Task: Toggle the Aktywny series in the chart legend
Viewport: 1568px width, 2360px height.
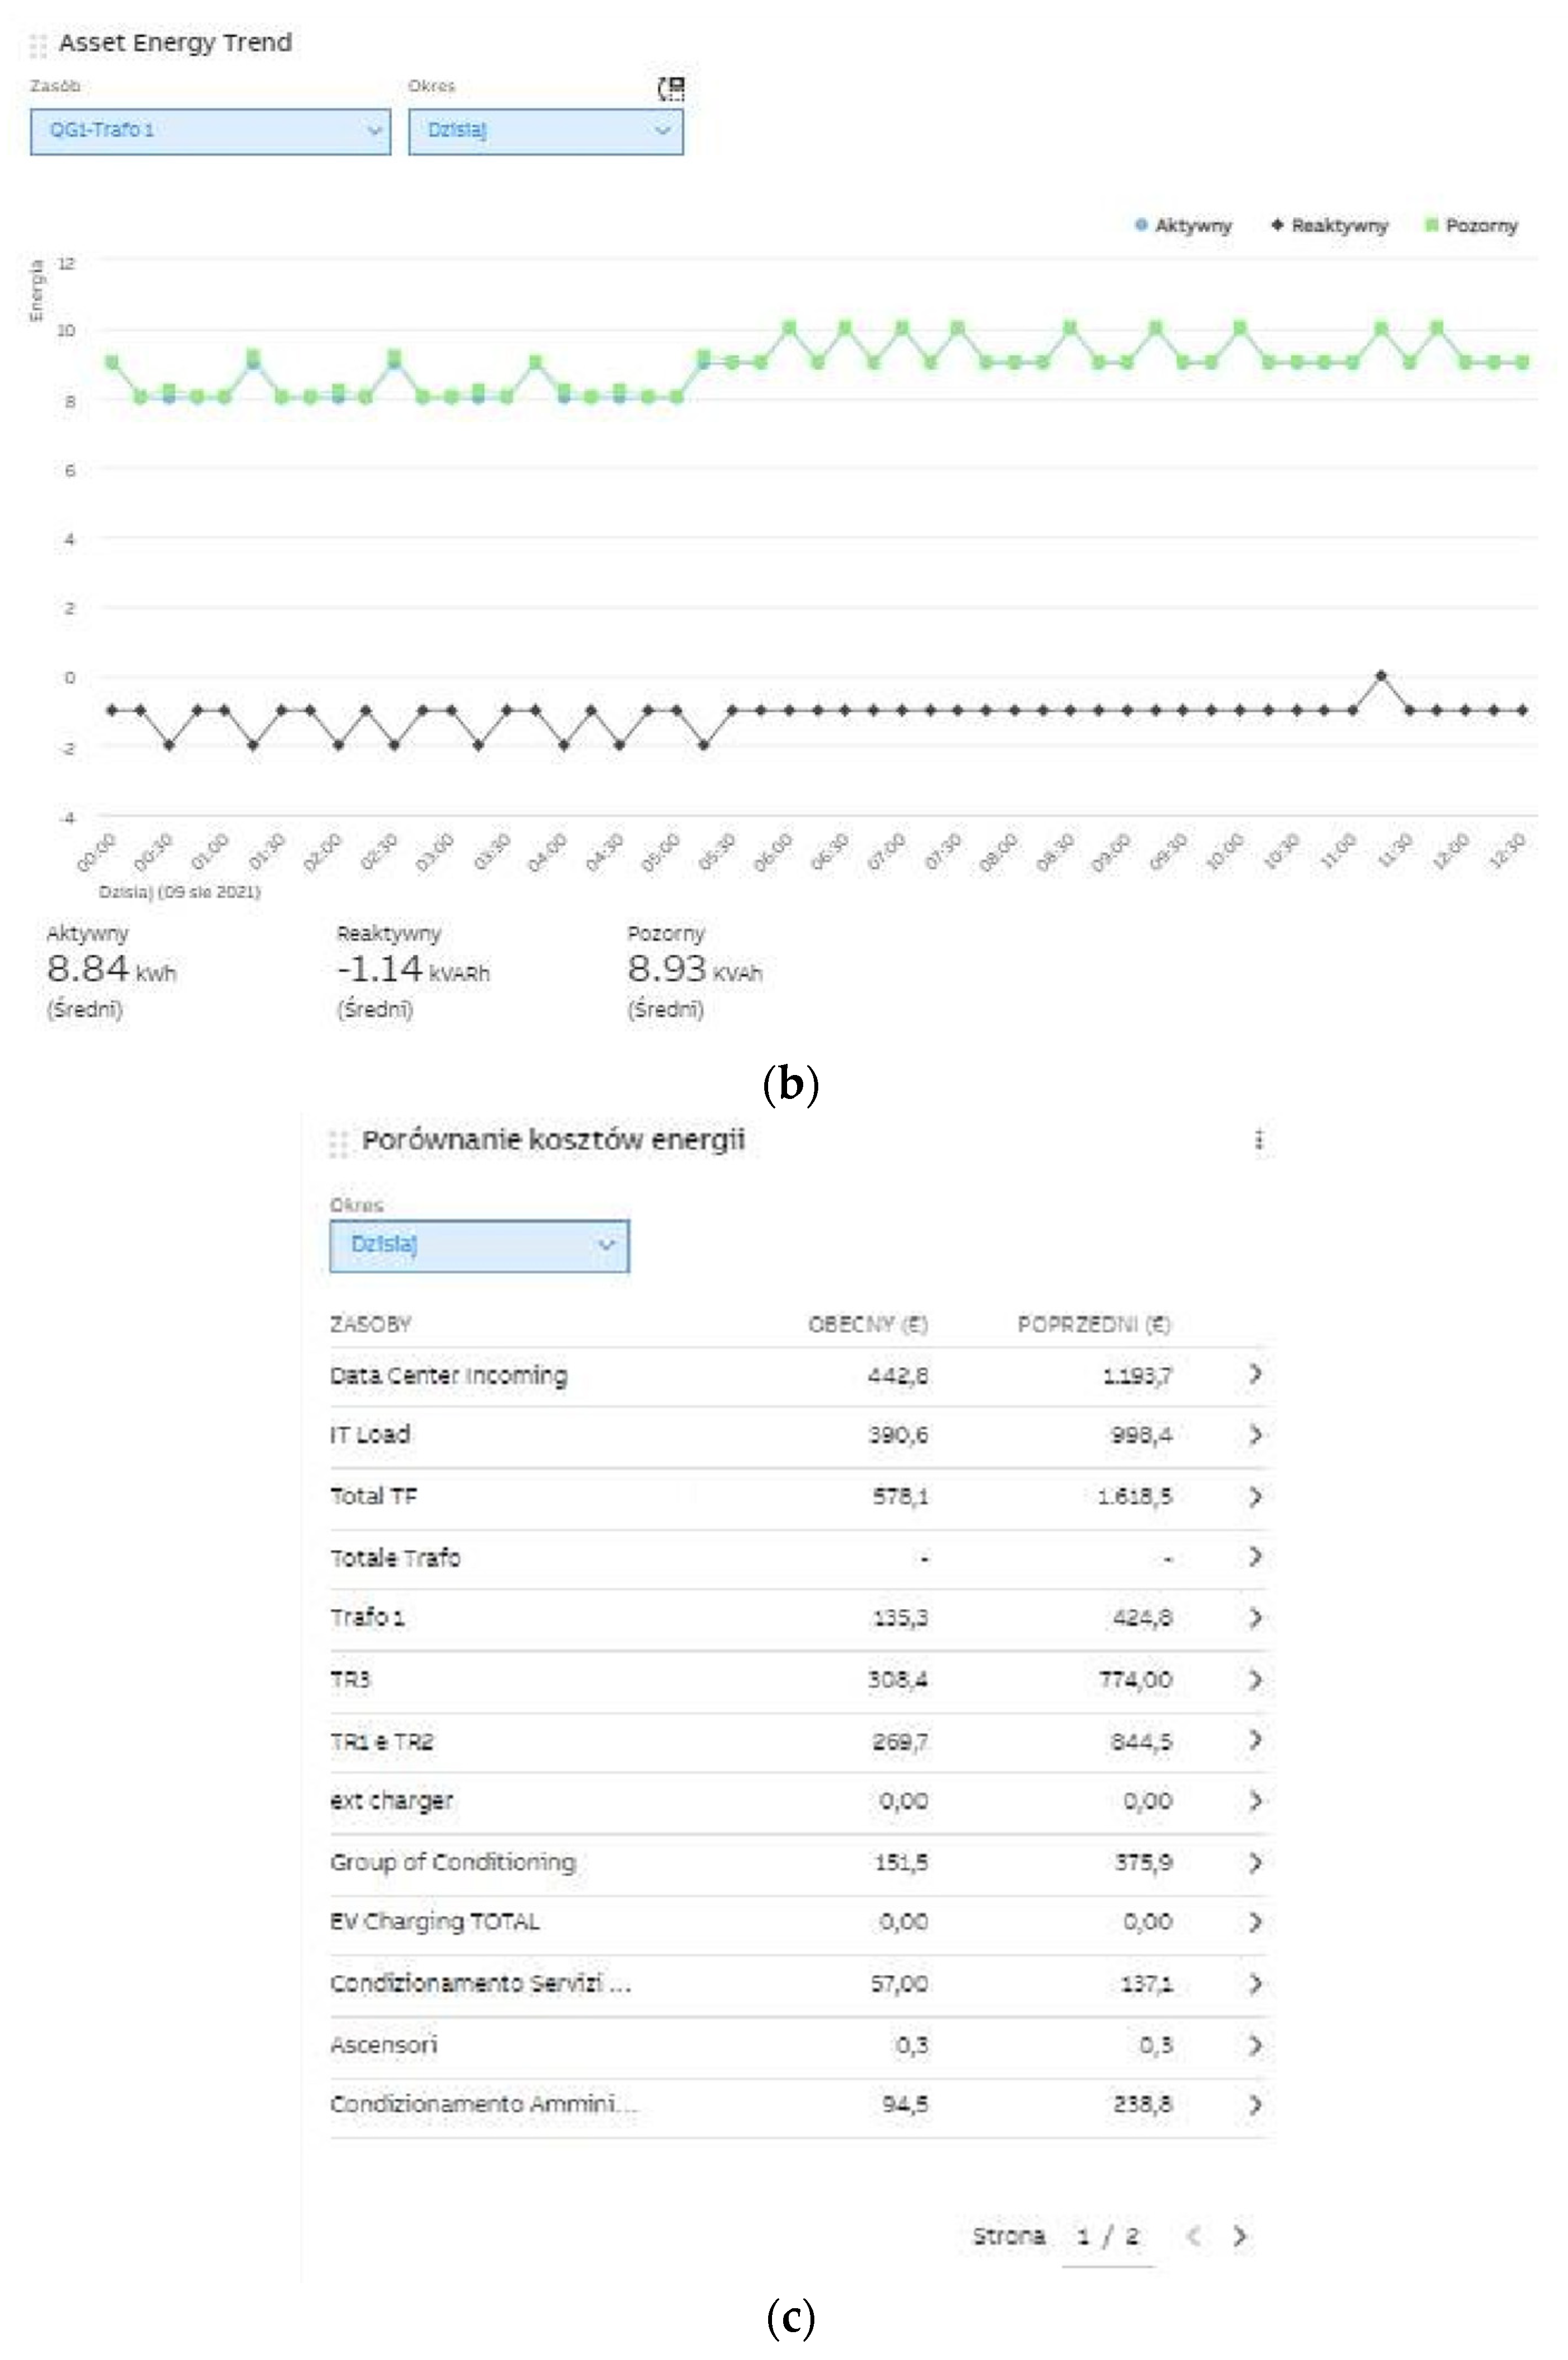Action: click(x=1183, y=226)
